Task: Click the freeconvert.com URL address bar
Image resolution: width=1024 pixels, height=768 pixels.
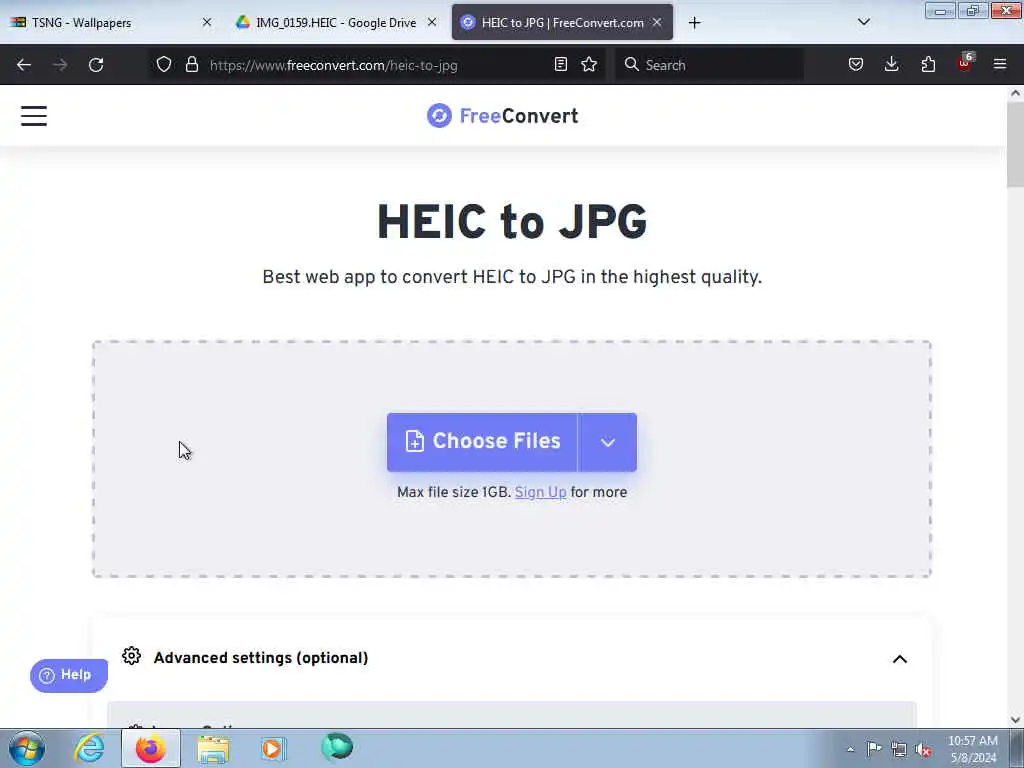Action: point(376,65)
